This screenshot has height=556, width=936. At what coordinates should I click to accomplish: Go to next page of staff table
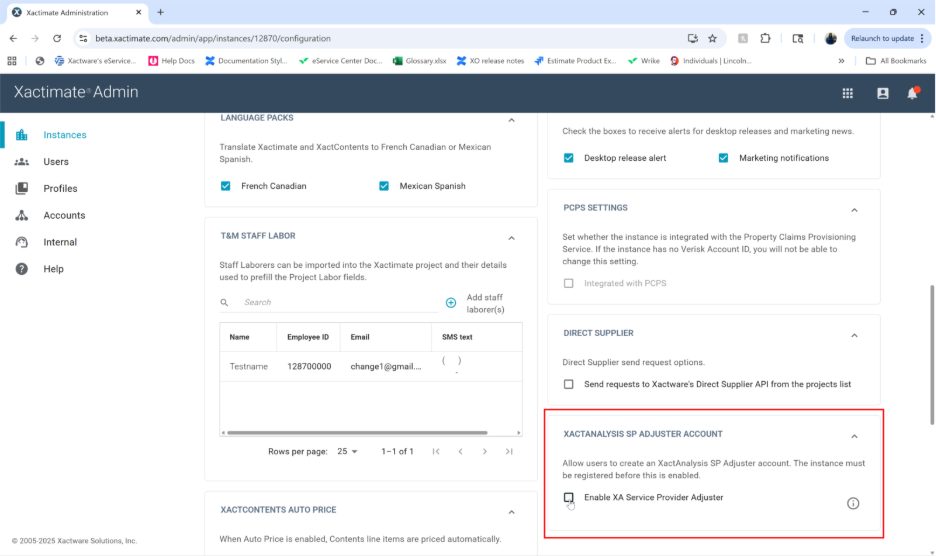(485, 451)
